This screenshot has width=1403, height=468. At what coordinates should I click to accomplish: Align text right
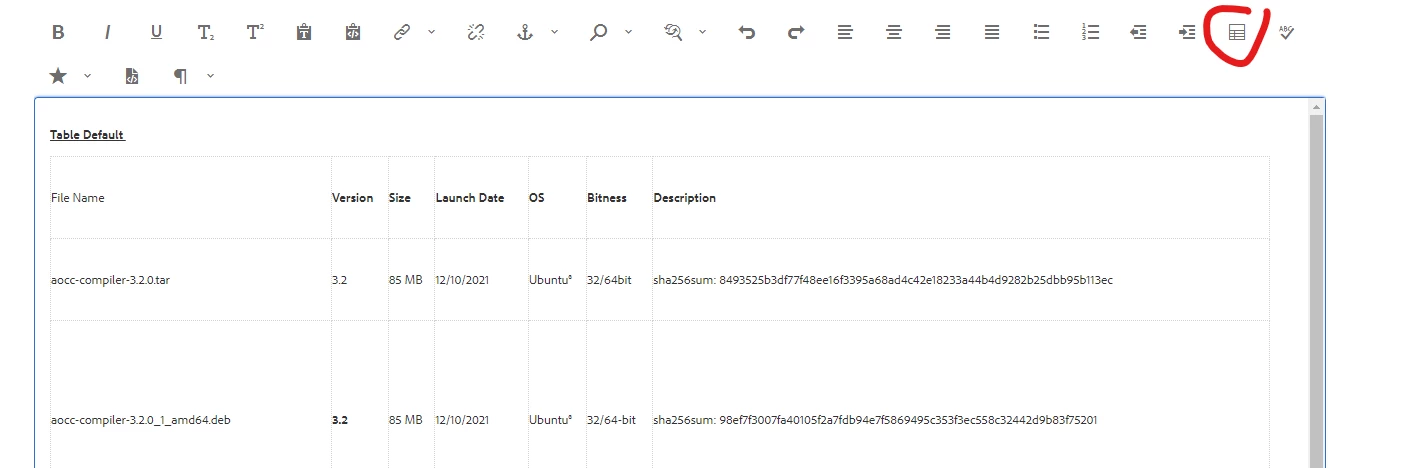click(x=943, y=32)
